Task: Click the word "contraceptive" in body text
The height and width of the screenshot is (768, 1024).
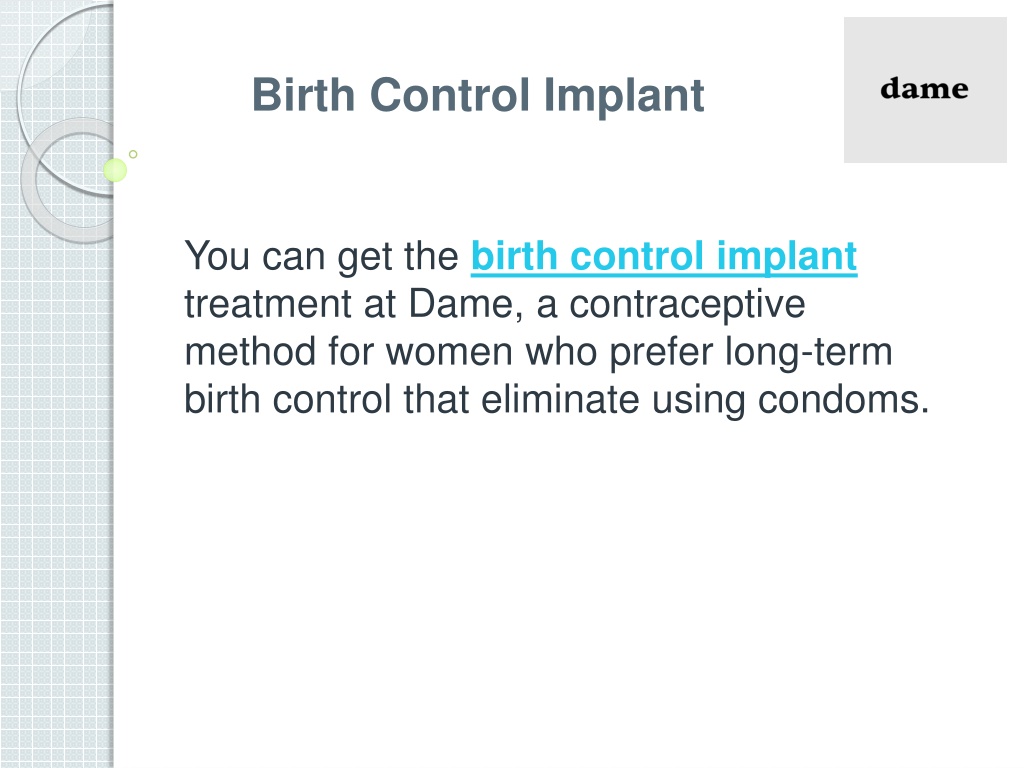Action: (687, 306)
